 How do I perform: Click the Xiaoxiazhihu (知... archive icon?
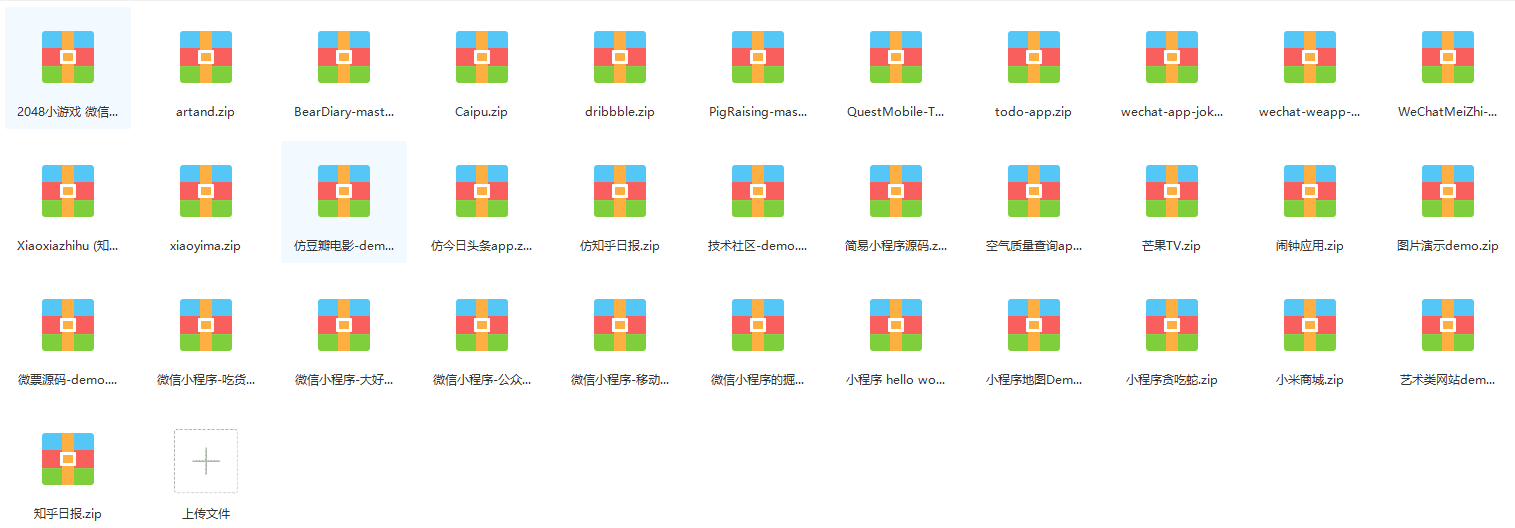(x=68, y=190)
